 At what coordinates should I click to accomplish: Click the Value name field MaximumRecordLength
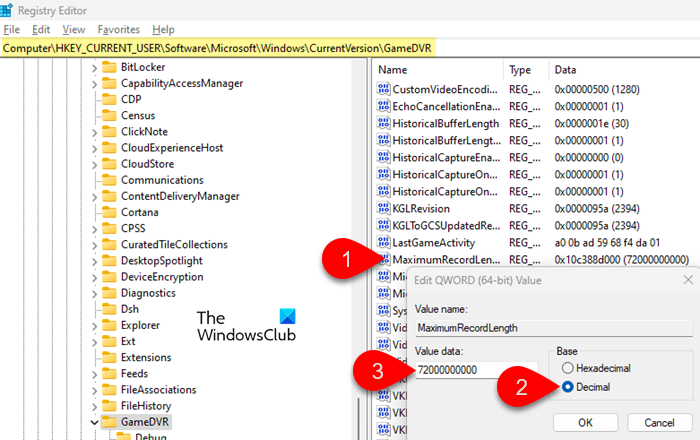554,328
